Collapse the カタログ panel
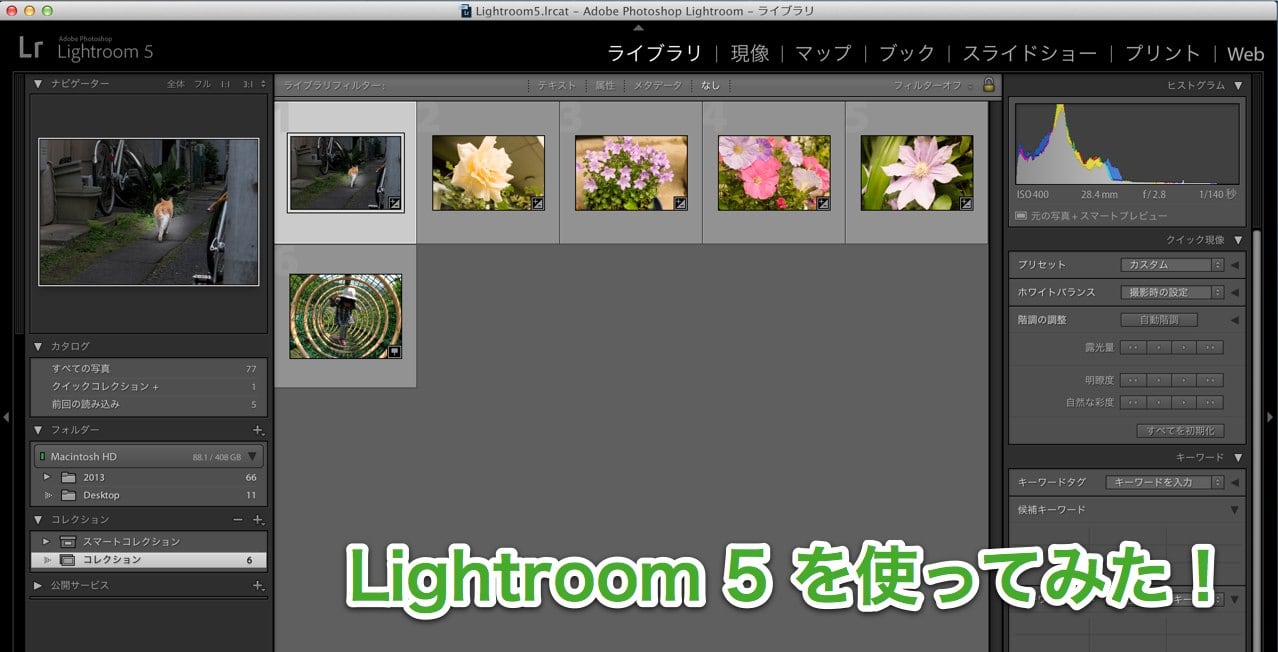Image resolution: width=1278 pixels, height=652 pixels. [38, 346]
